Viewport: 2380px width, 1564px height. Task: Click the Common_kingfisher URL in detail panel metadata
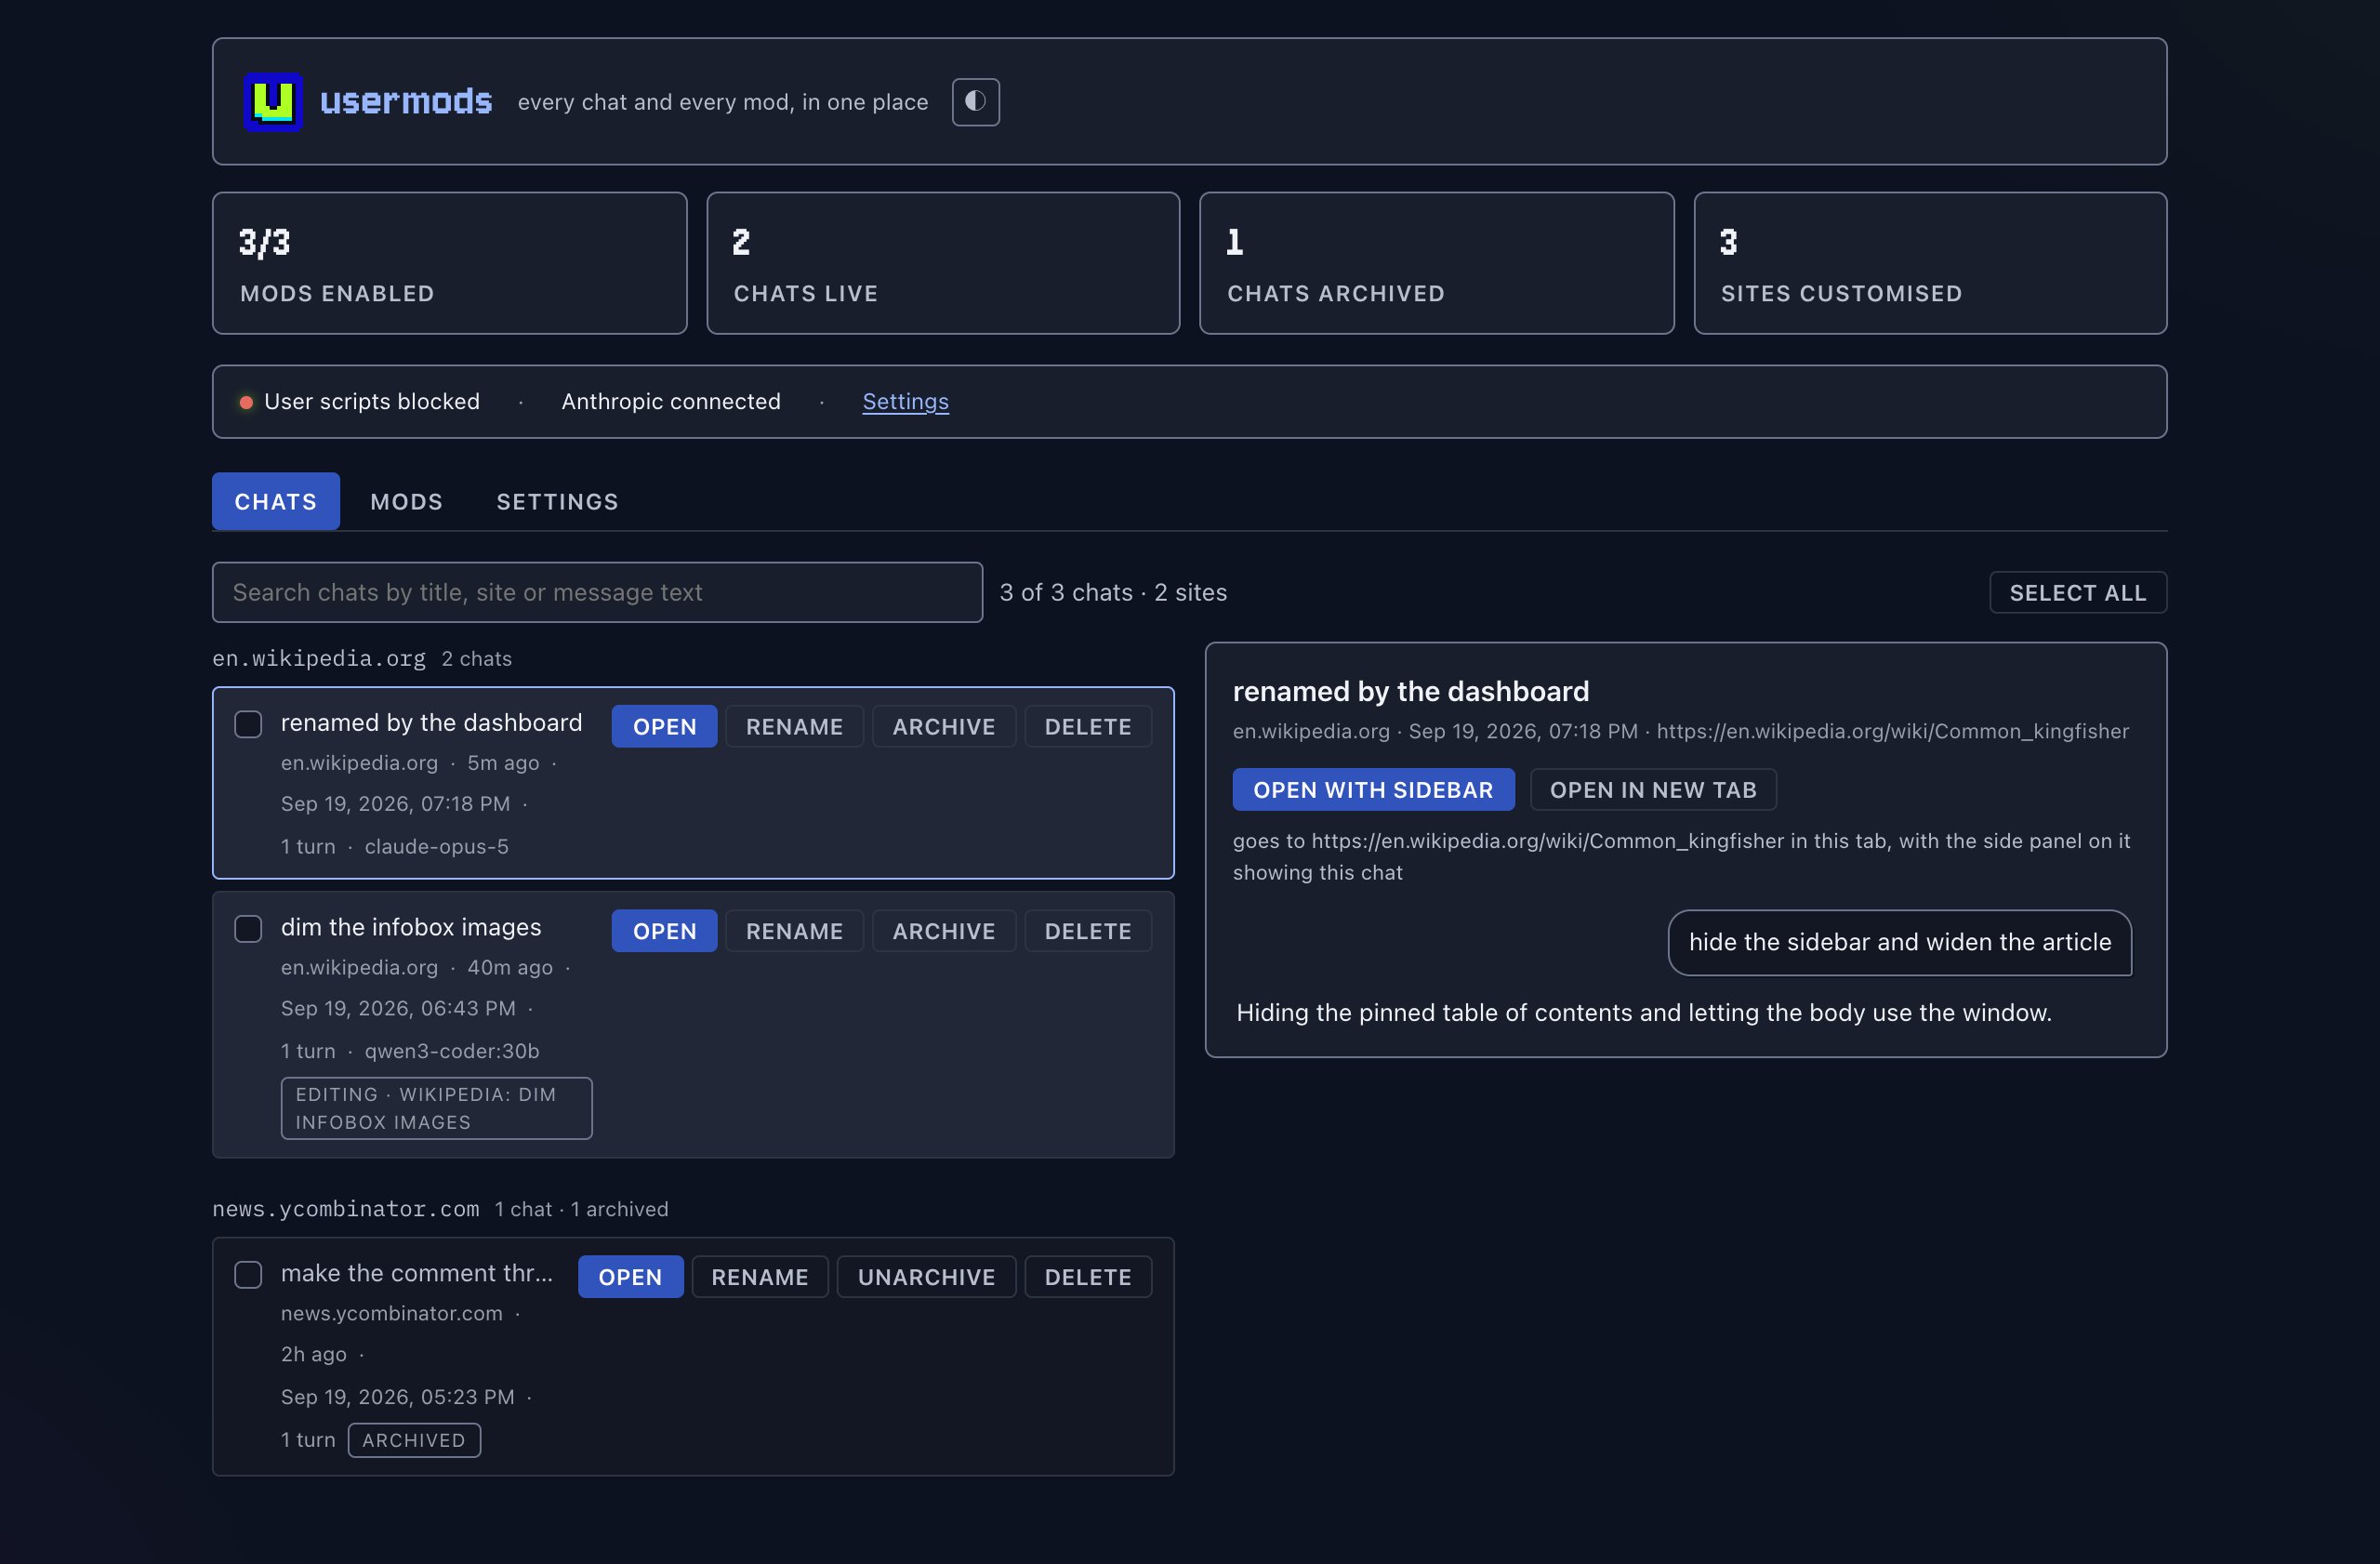pyautogui.click(x=1893, y=731)
